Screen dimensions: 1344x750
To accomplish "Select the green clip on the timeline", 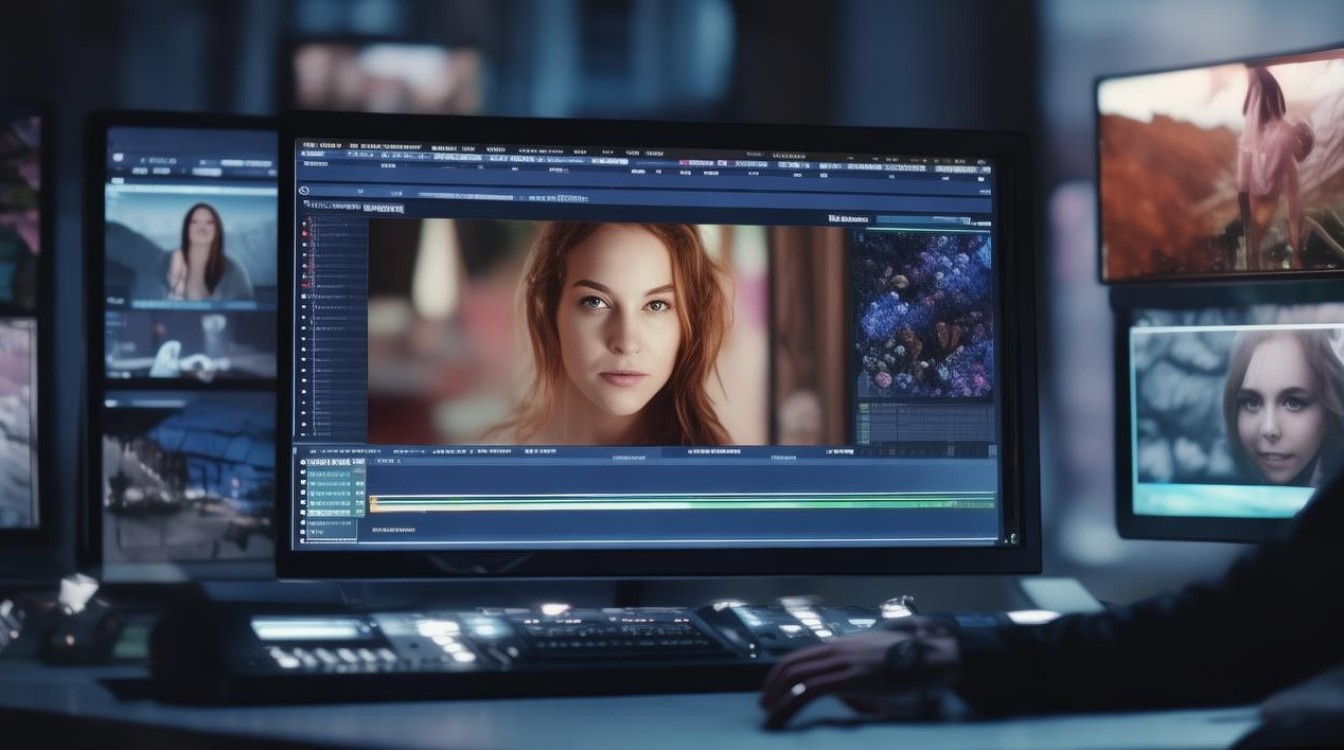I will point(682,502).
